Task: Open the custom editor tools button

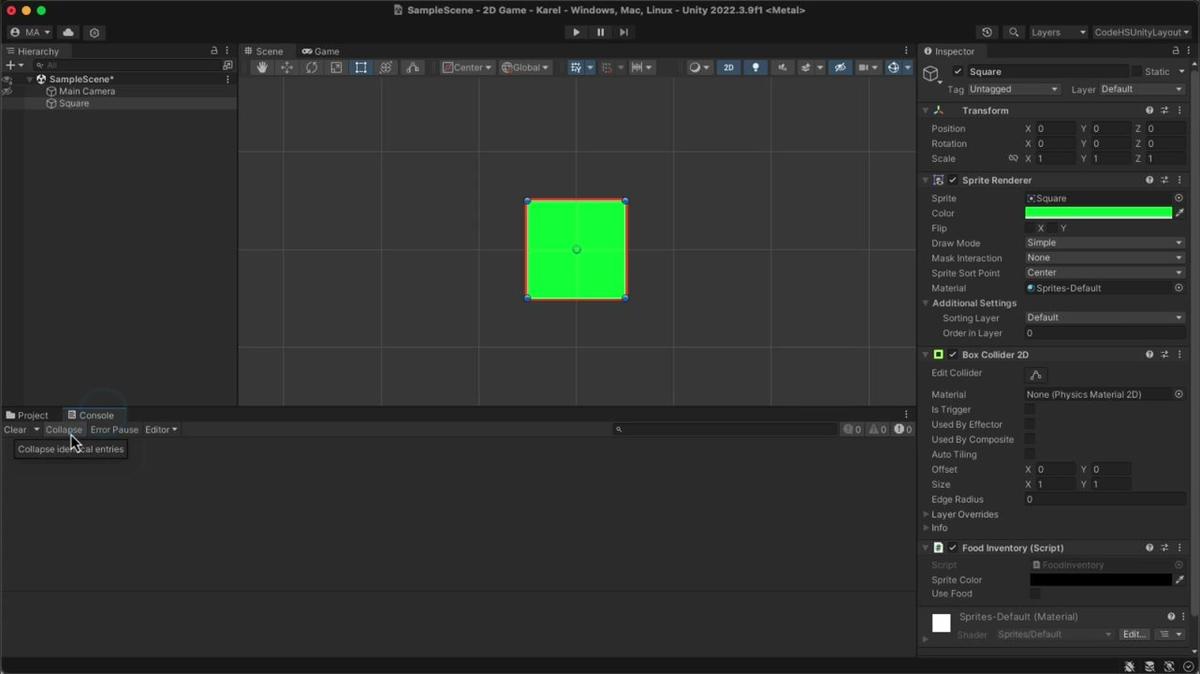Action: [x=412, y=67]
